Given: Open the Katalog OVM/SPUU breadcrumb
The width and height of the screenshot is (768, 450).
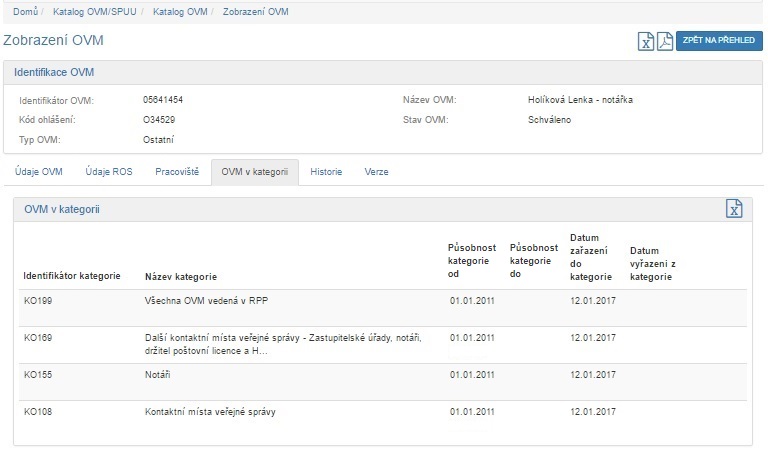Looking at the screenshot, I should pyautogui.click(x=96, y=11).
